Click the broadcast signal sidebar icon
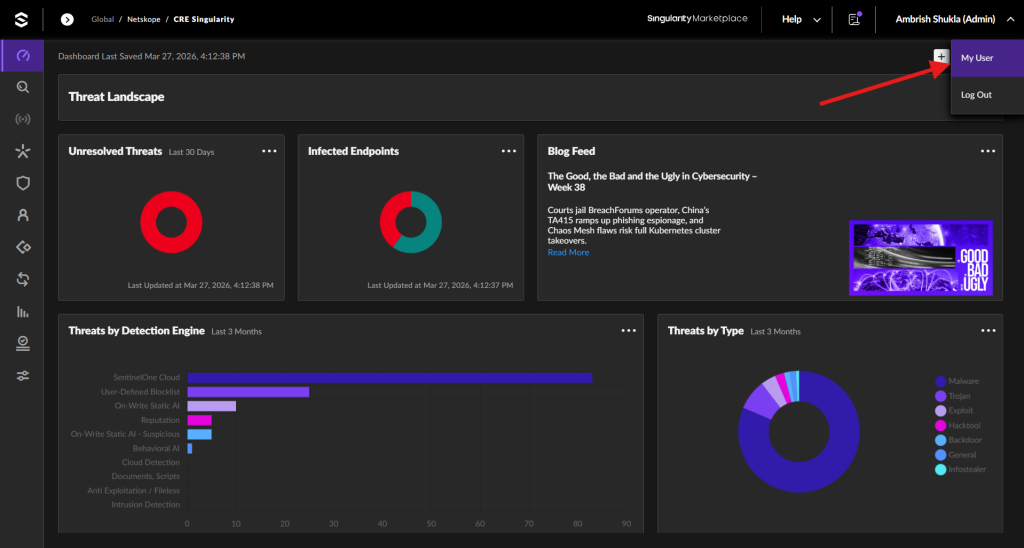The image size is (1024, 548). [23, 120]
